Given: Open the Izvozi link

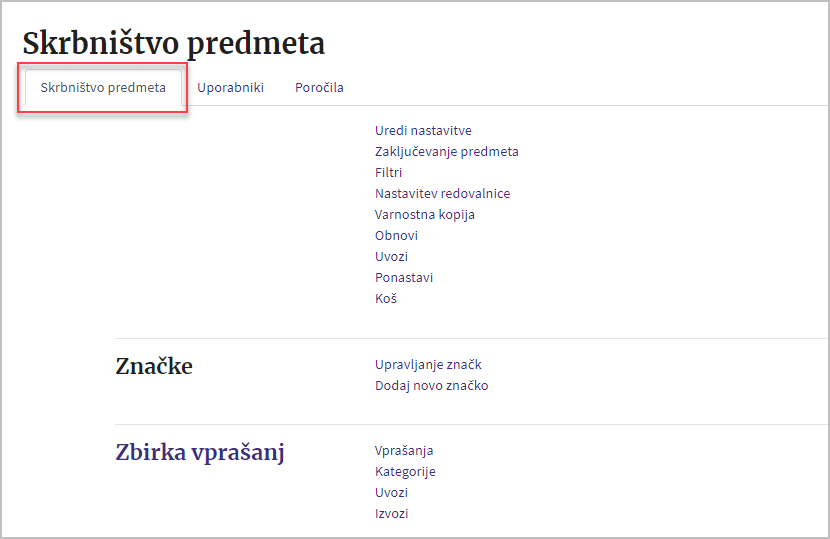Looking at the screenshot, I should (391, 514).
